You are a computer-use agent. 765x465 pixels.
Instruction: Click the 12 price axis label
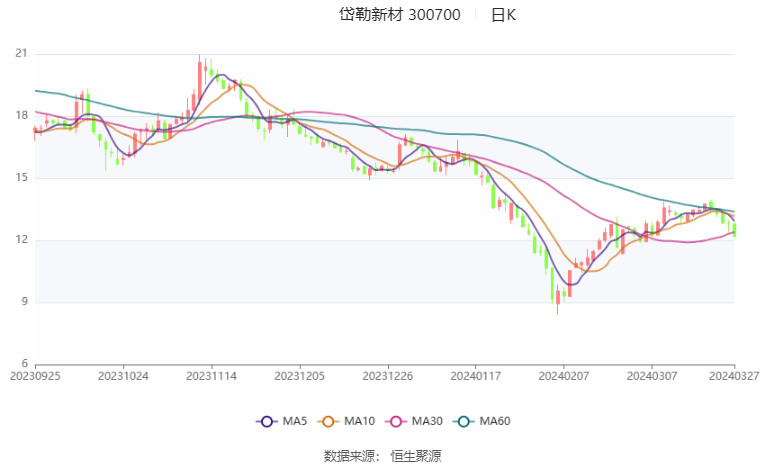(21, 239)
